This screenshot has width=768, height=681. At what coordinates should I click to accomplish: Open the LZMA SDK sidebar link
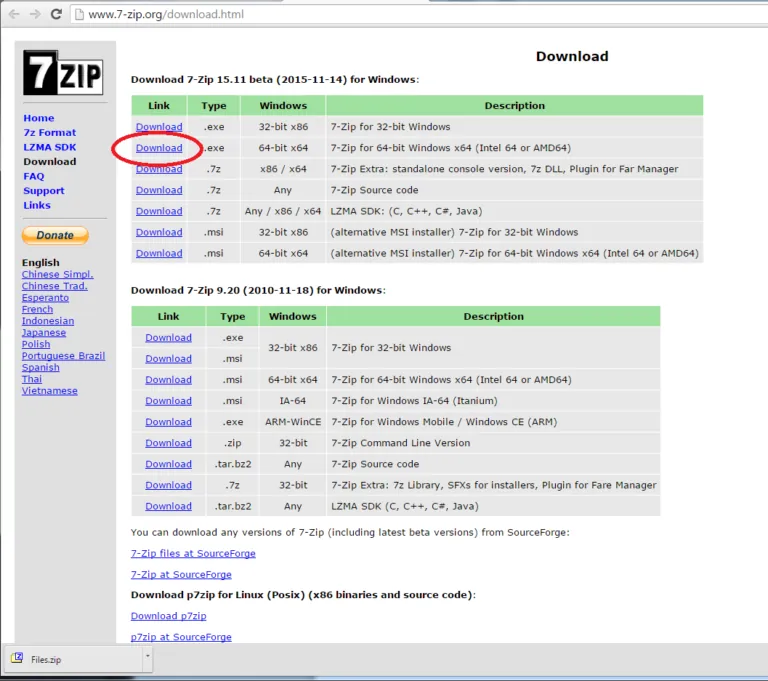(x=49, y=147)
